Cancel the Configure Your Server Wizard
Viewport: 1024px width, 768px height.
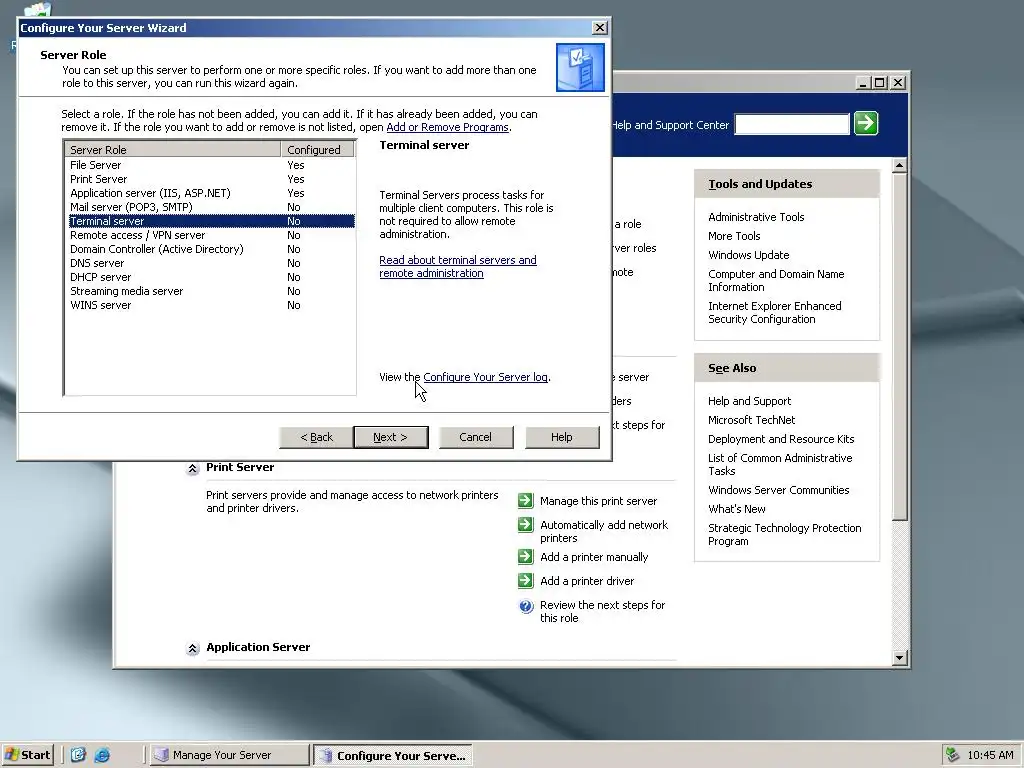coord(475,438)
